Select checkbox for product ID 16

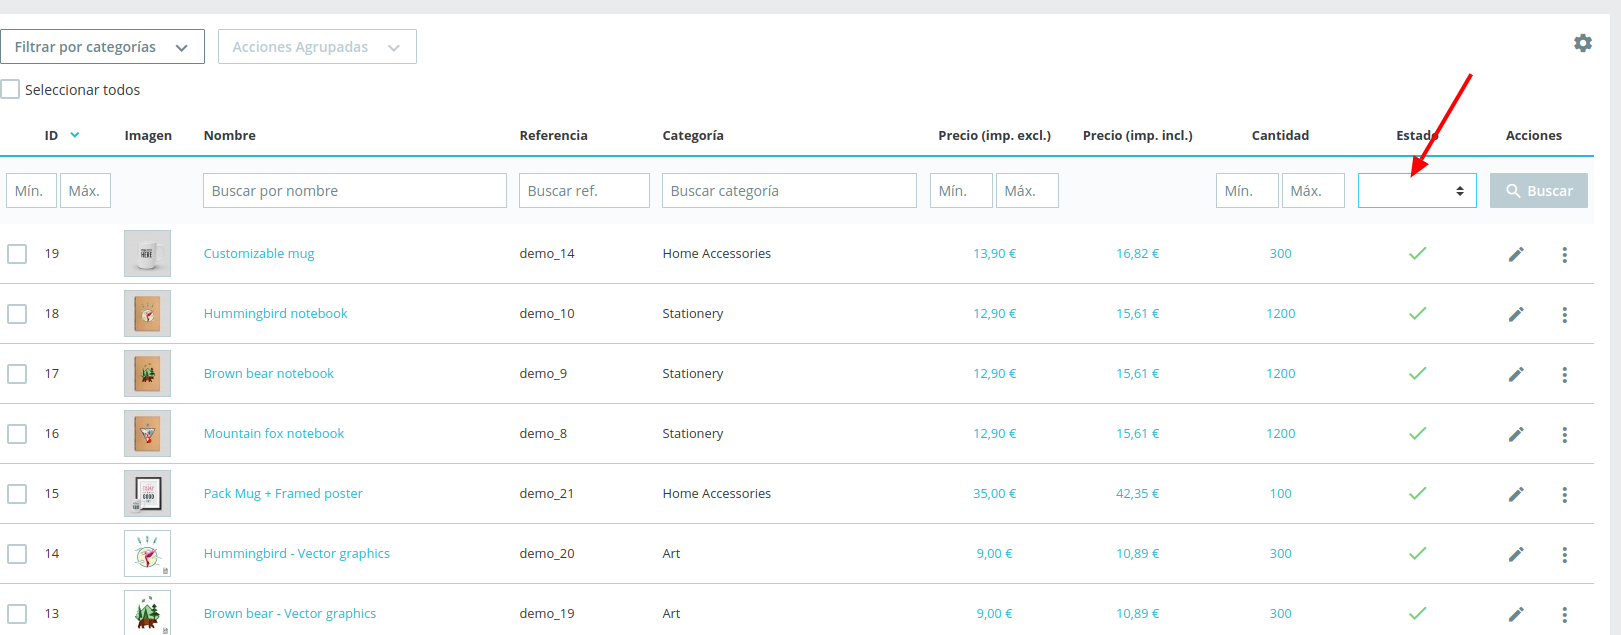click(x=17, y=434)
